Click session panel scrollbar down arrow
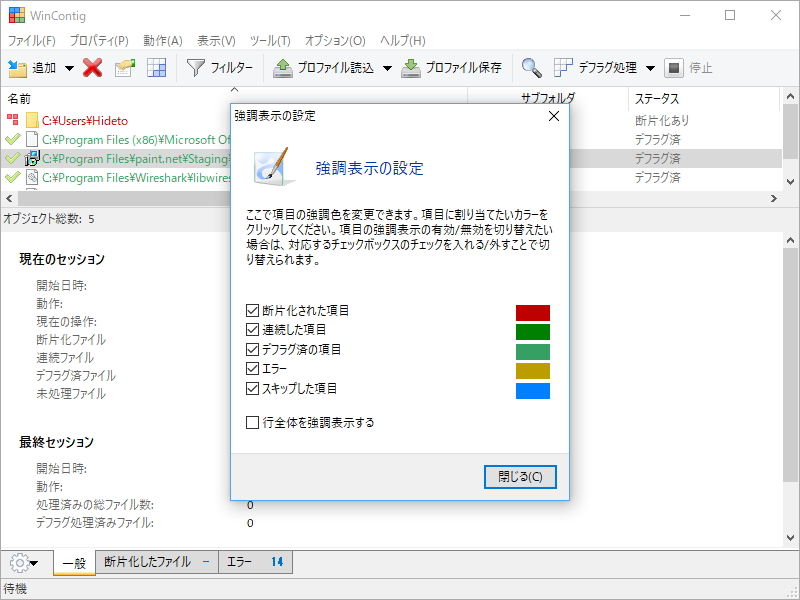 click(x=790, y=537)
